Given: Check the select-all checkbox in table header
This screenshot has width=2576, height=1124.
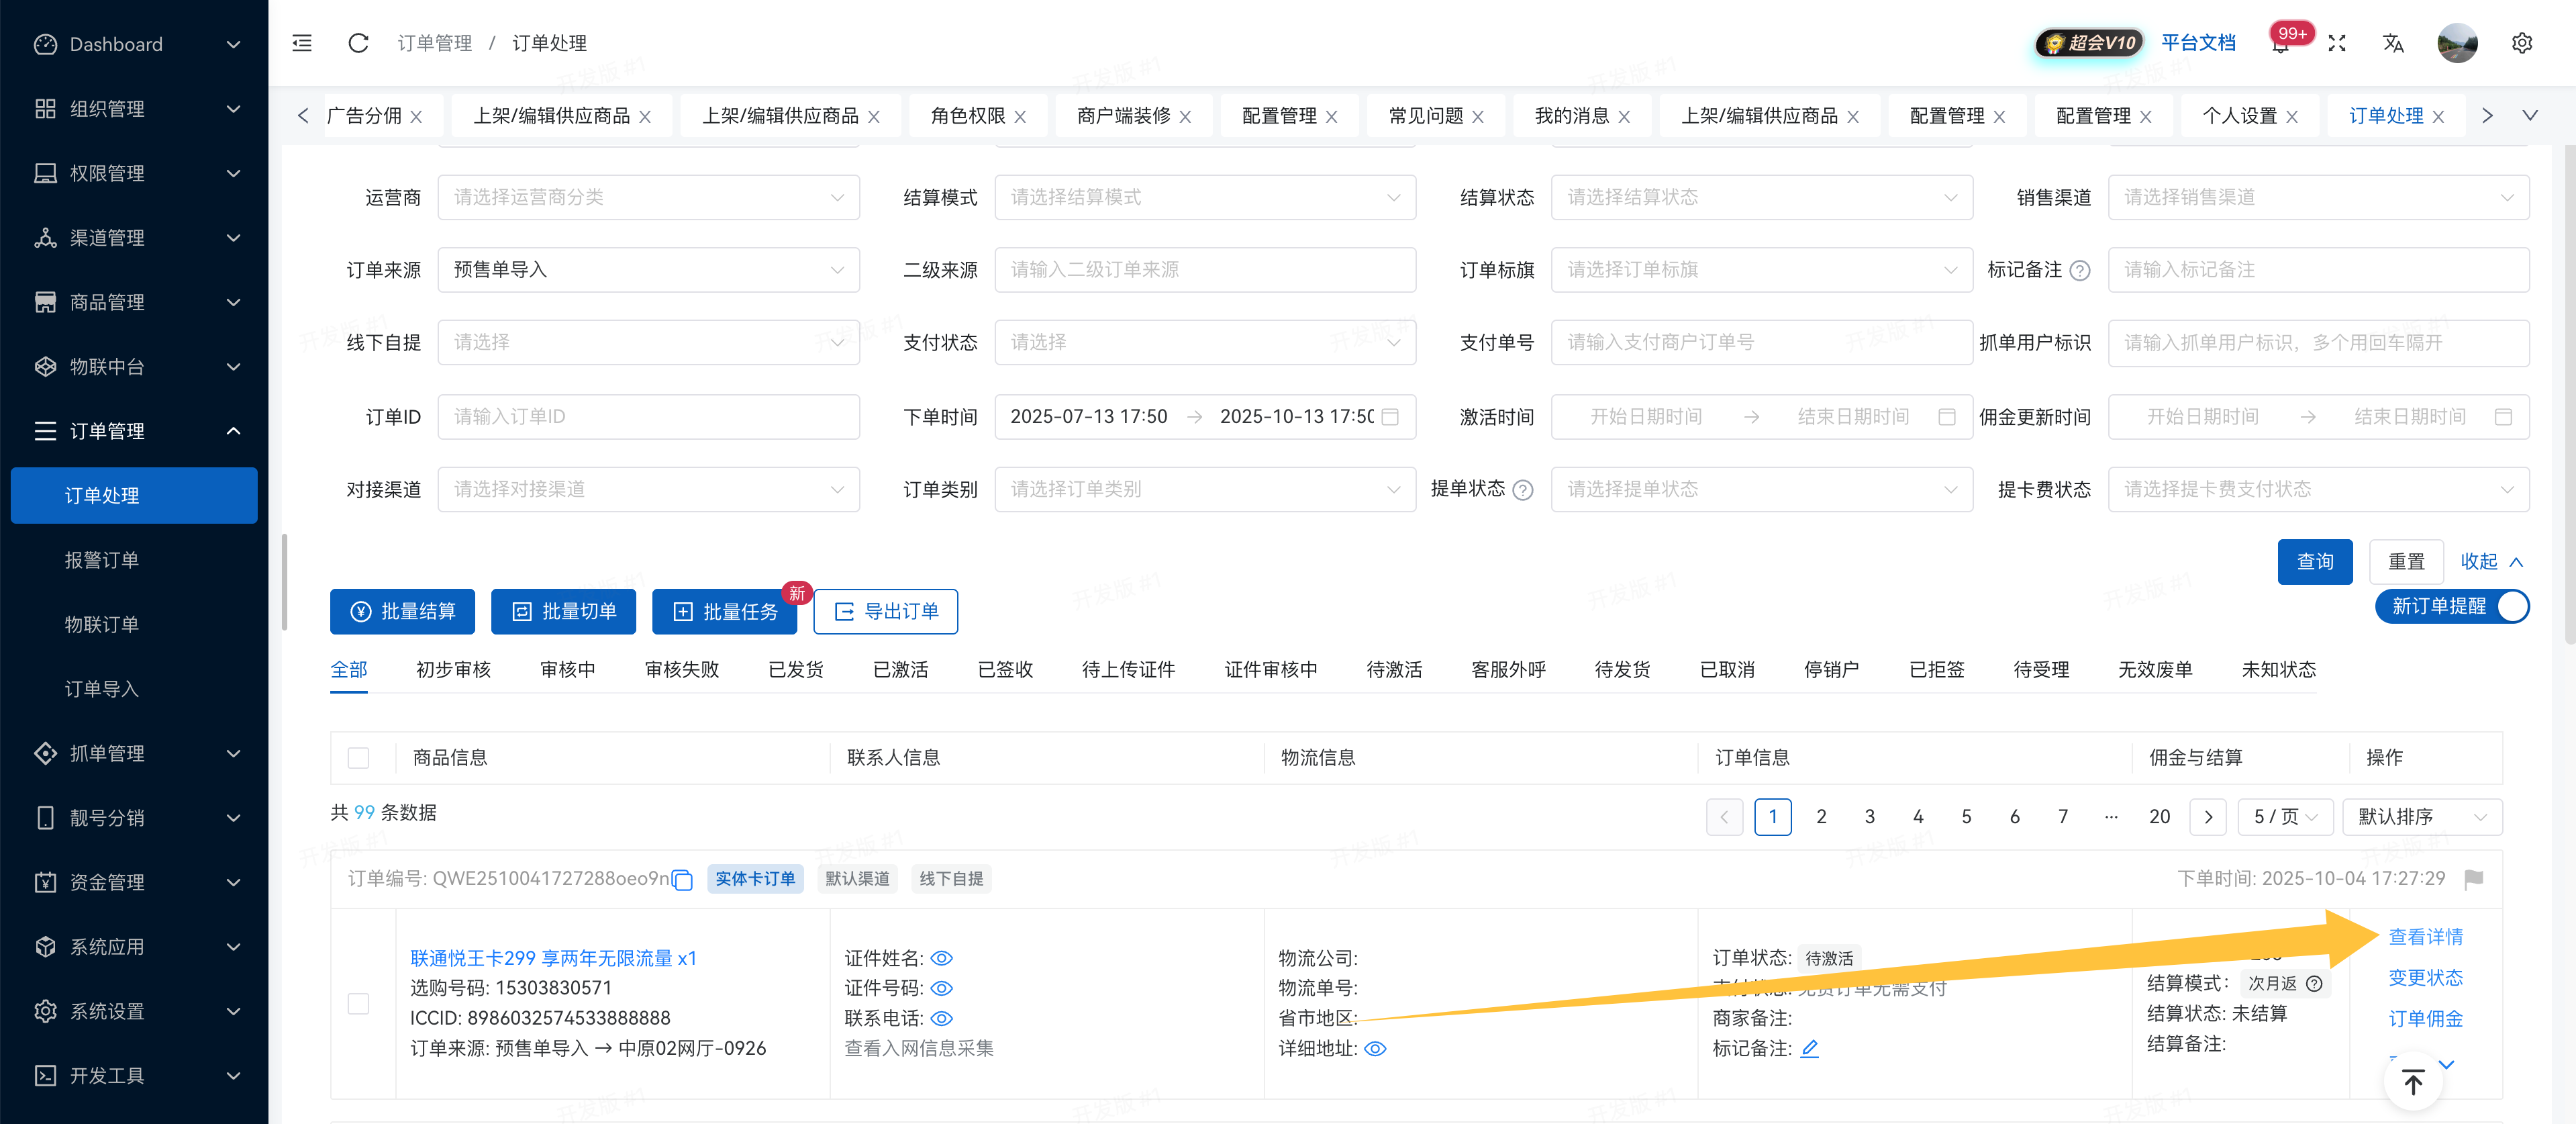Looking at the screenshot, I should coord(358,758).
